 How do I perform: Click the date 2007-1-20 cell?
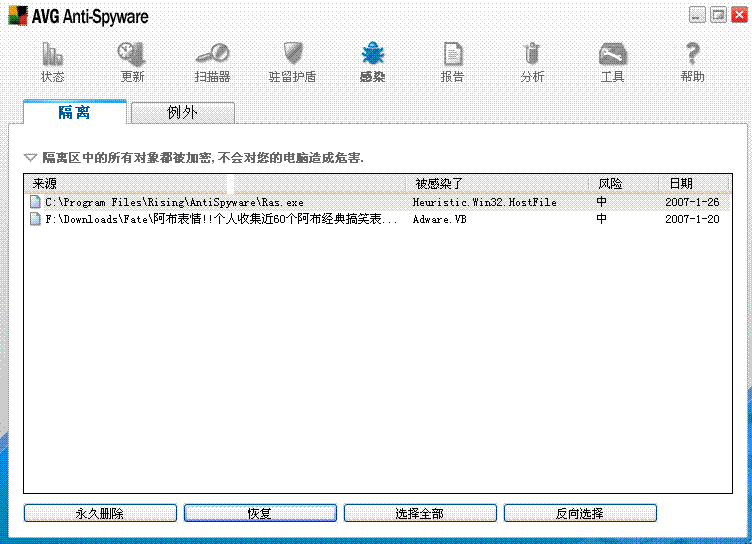pos(692,219)
